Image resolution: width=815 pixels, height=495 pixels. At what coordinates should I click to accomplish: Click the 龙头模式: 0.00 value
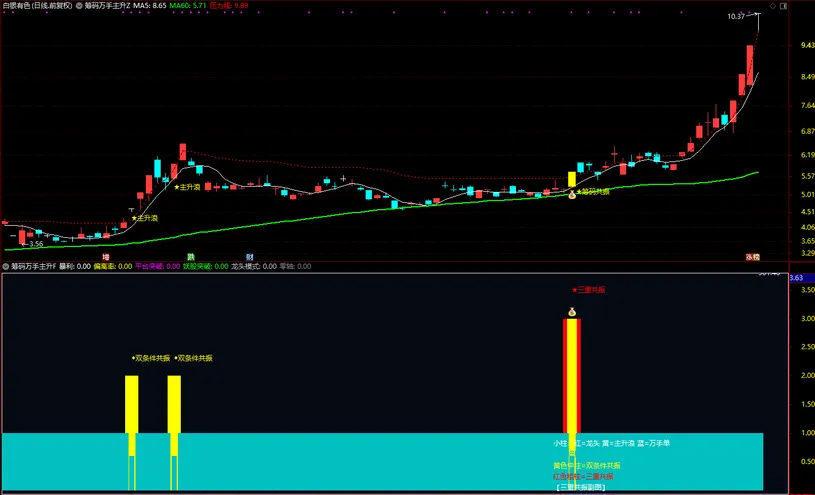point(254,266)
